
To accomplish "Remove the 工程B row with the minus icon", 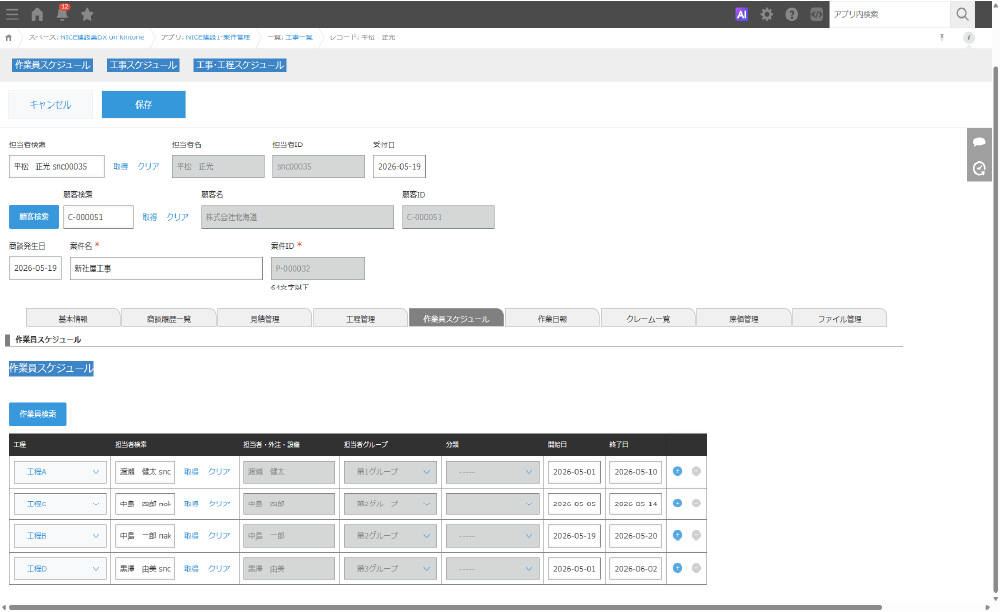I will click(696, 535).
